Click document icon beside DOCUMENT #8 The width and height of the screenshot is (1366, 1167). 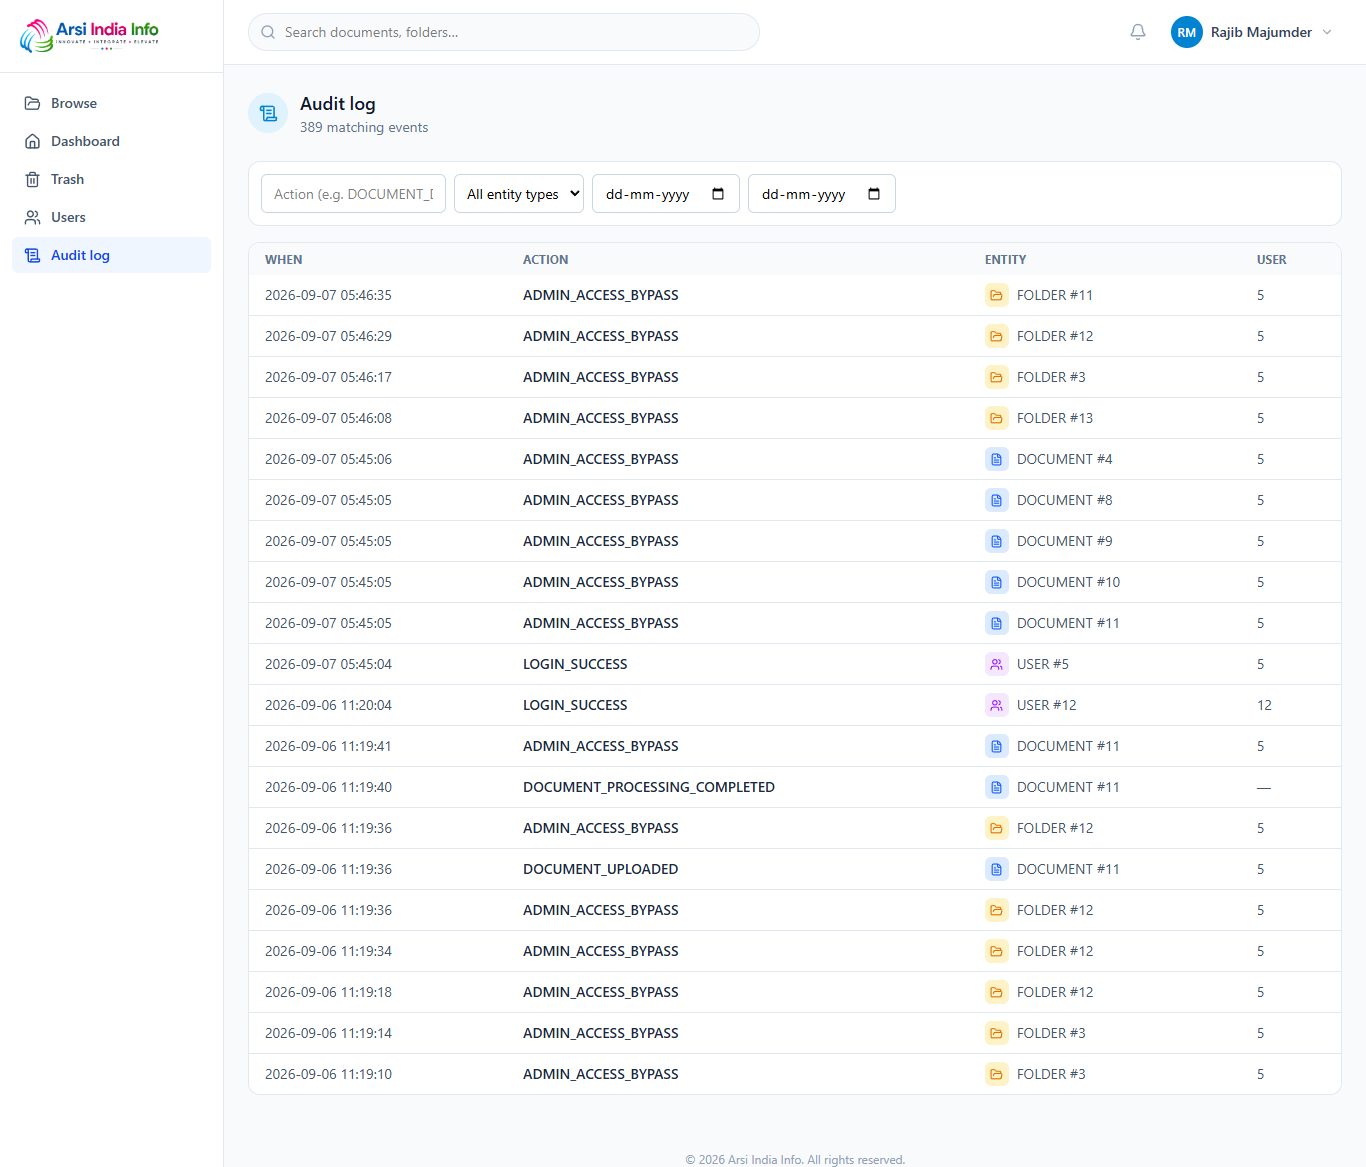coord(996,500)
